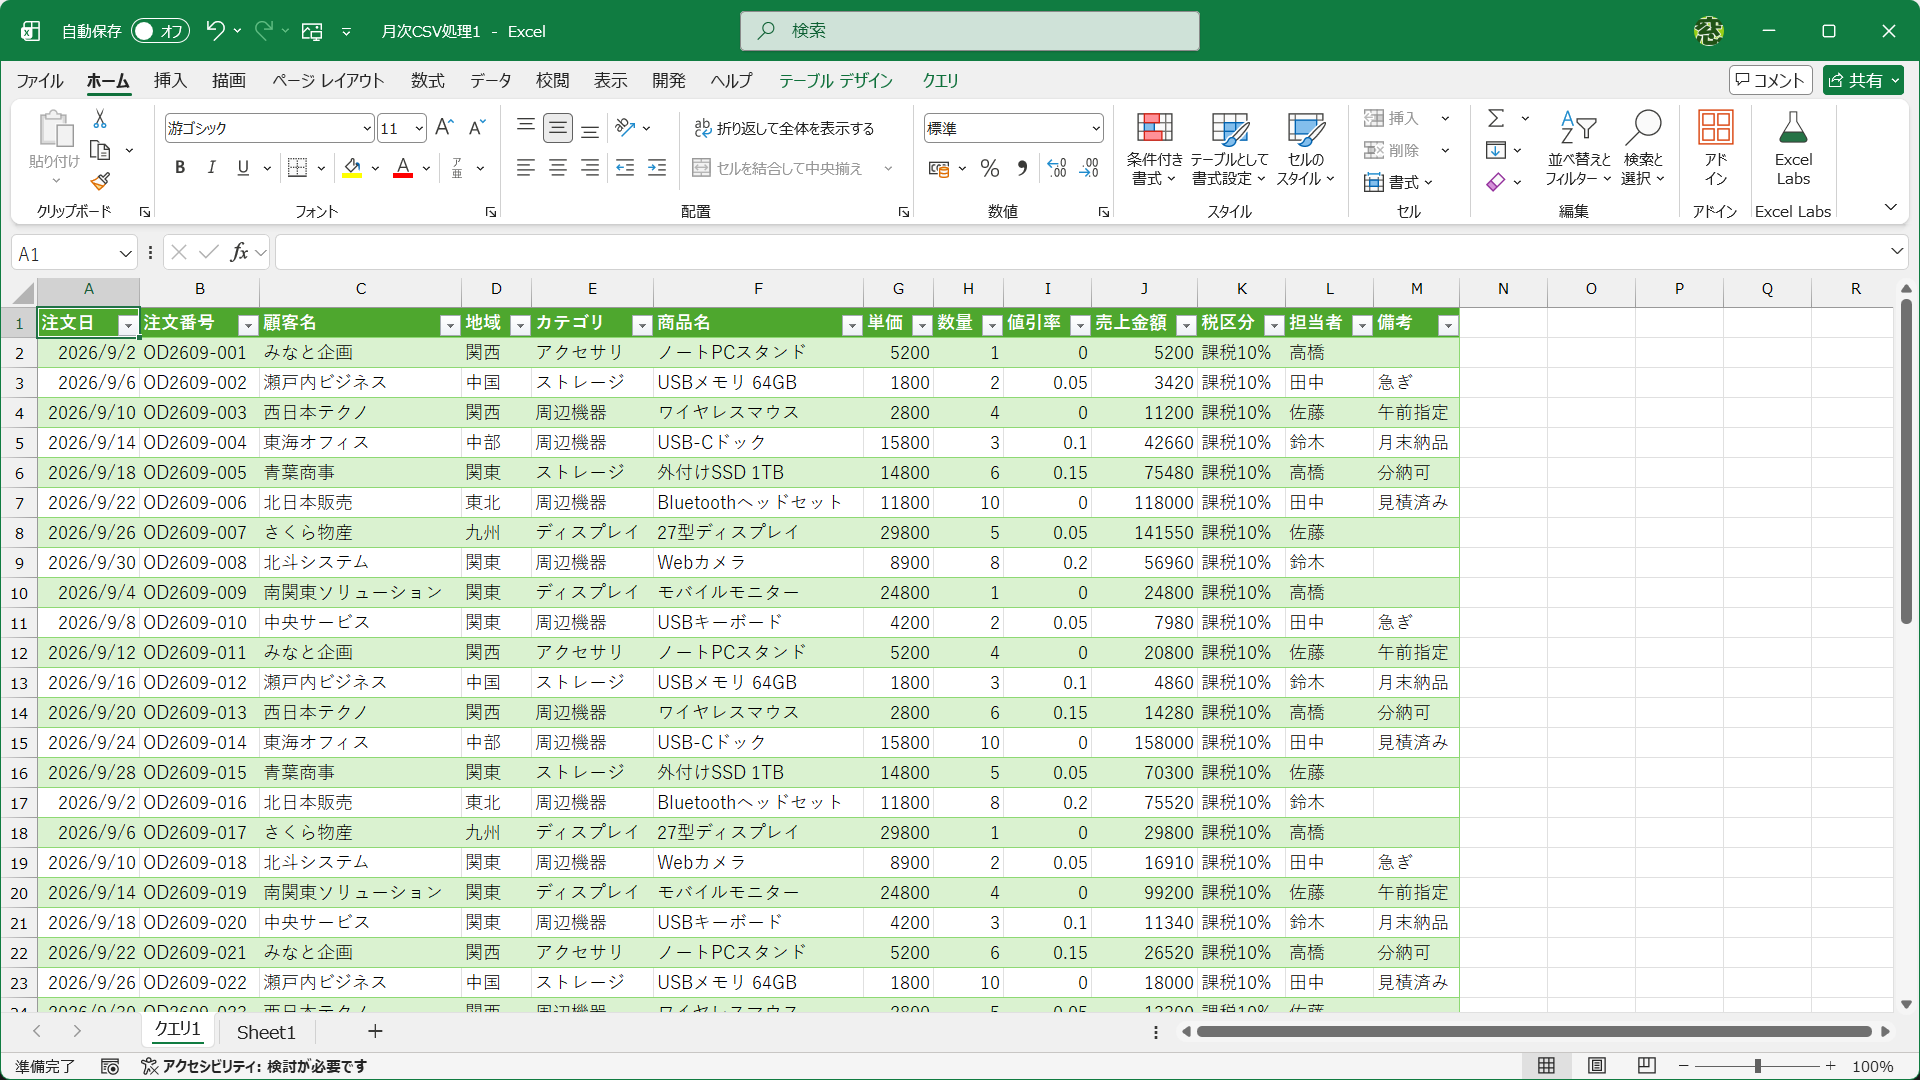Collapse the ribbon with chevron

pos(1891,208)
